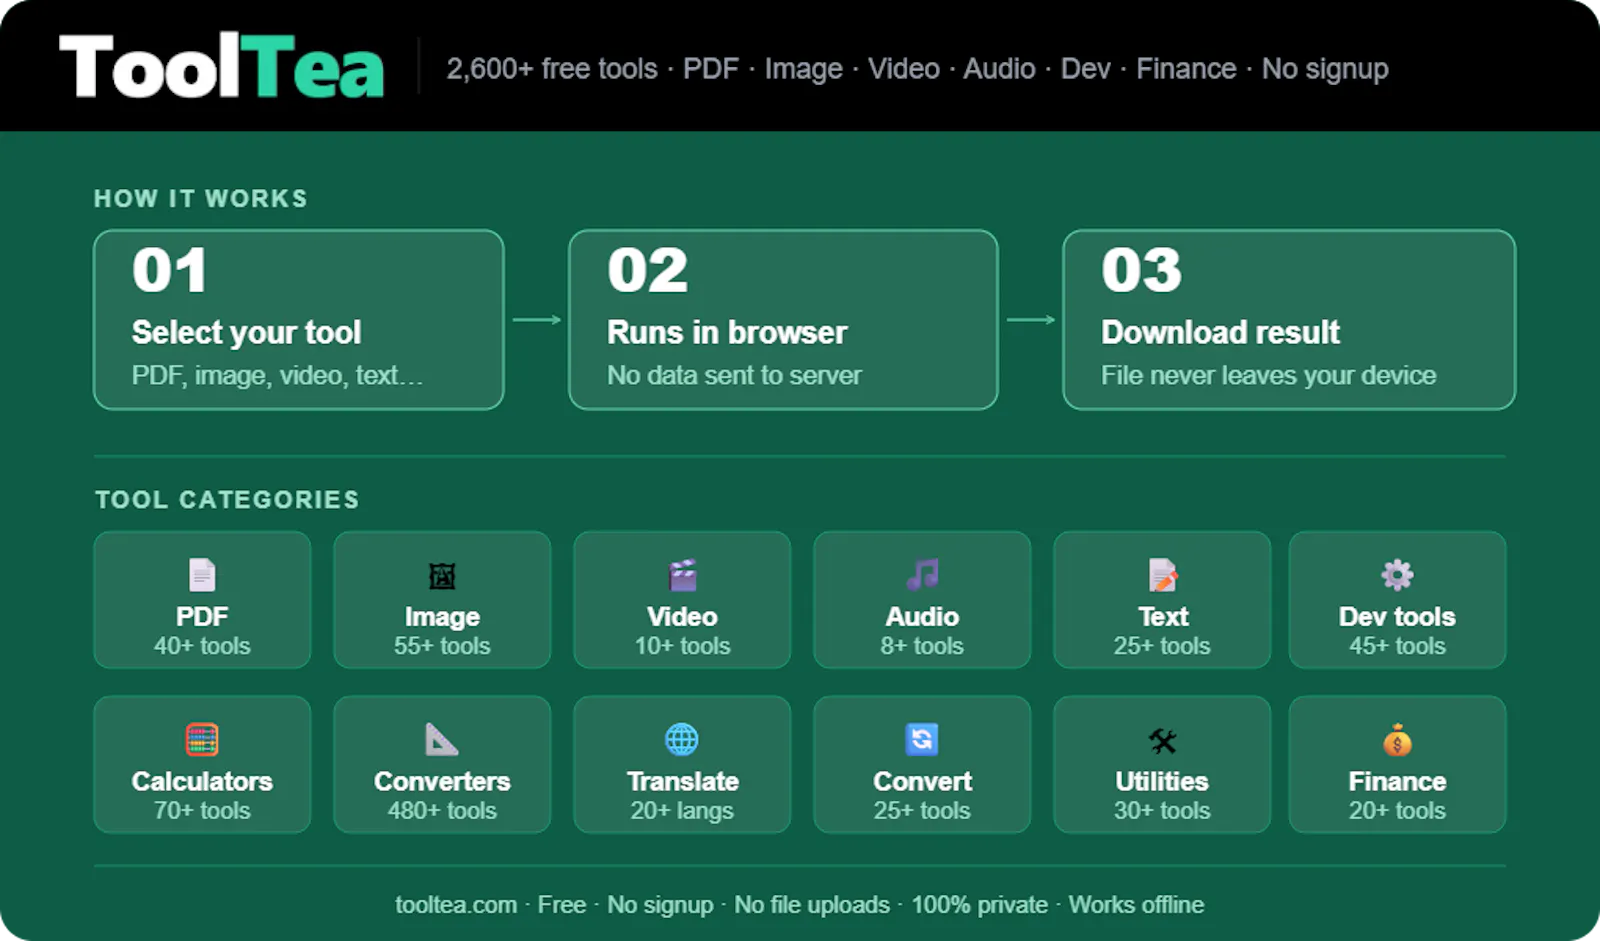Click 'No data sent to server' text
This screenshot has height=941, width=1600.
coord(734,375)
